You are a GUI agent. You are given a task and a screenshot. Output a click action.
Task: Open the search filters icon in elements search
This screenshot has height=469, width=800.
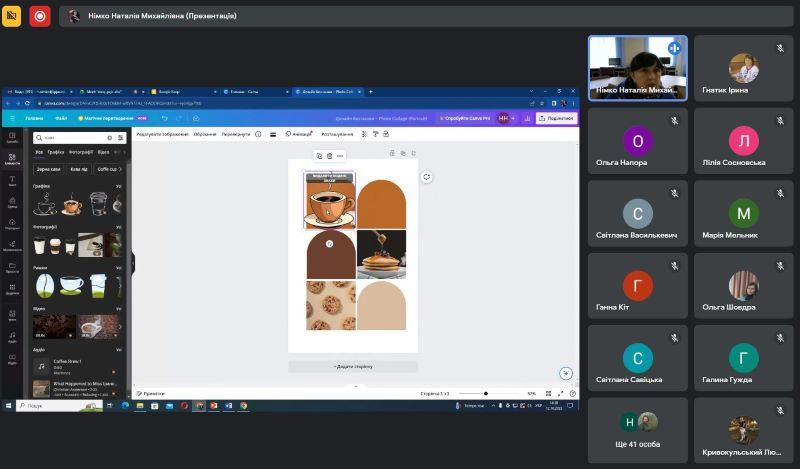[120, 138]
